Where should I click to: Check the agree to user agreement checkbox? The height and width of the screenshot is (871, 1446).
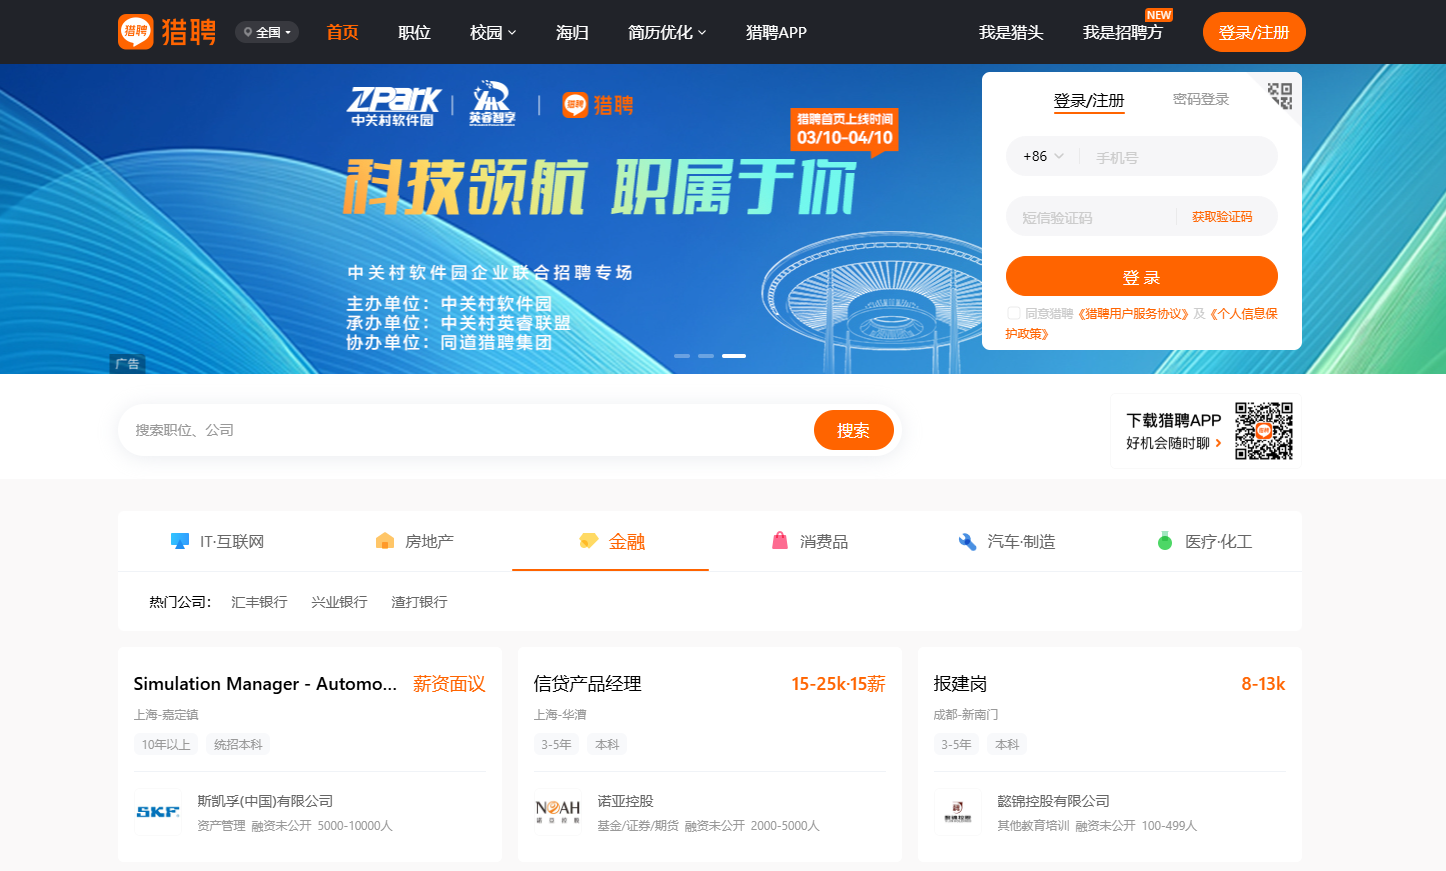coord(1014,313)
